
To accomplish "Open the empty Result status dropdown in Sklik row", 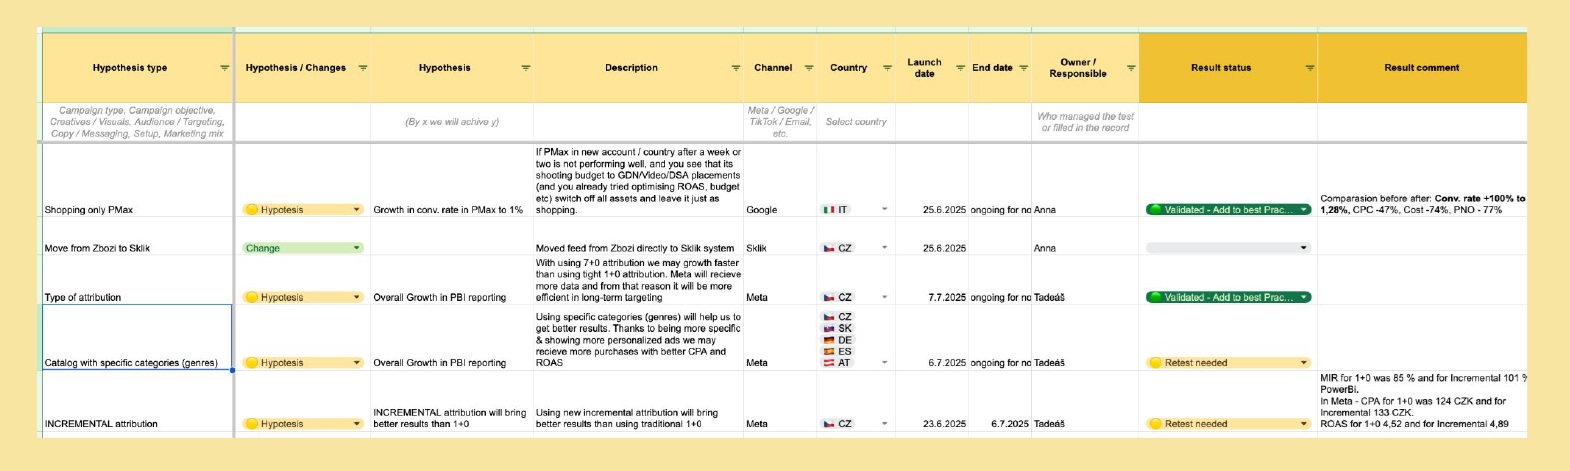I will click(x=1303, y=248).
